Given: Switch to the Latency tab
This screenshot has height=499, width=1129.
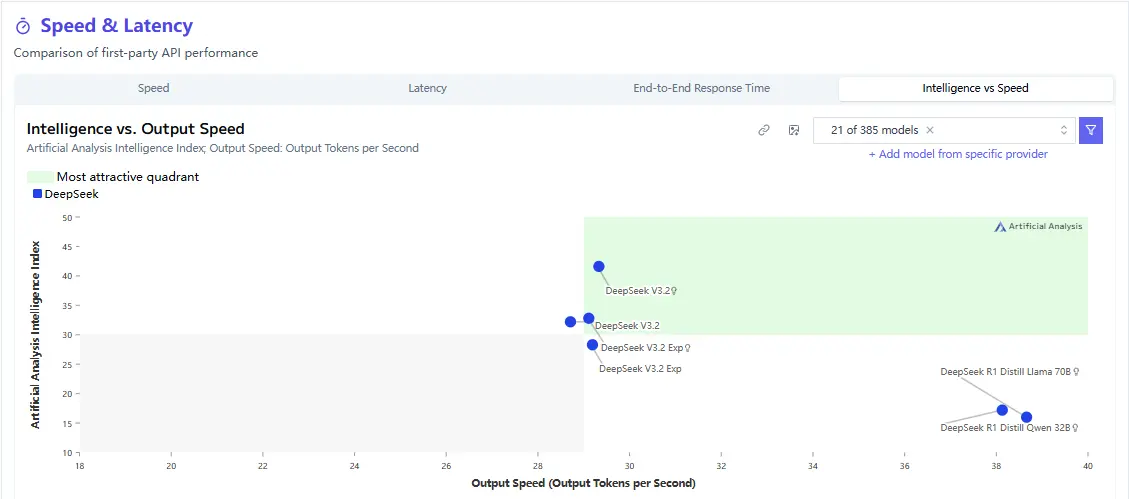Looking at the screenshot, I should point(428,89).
